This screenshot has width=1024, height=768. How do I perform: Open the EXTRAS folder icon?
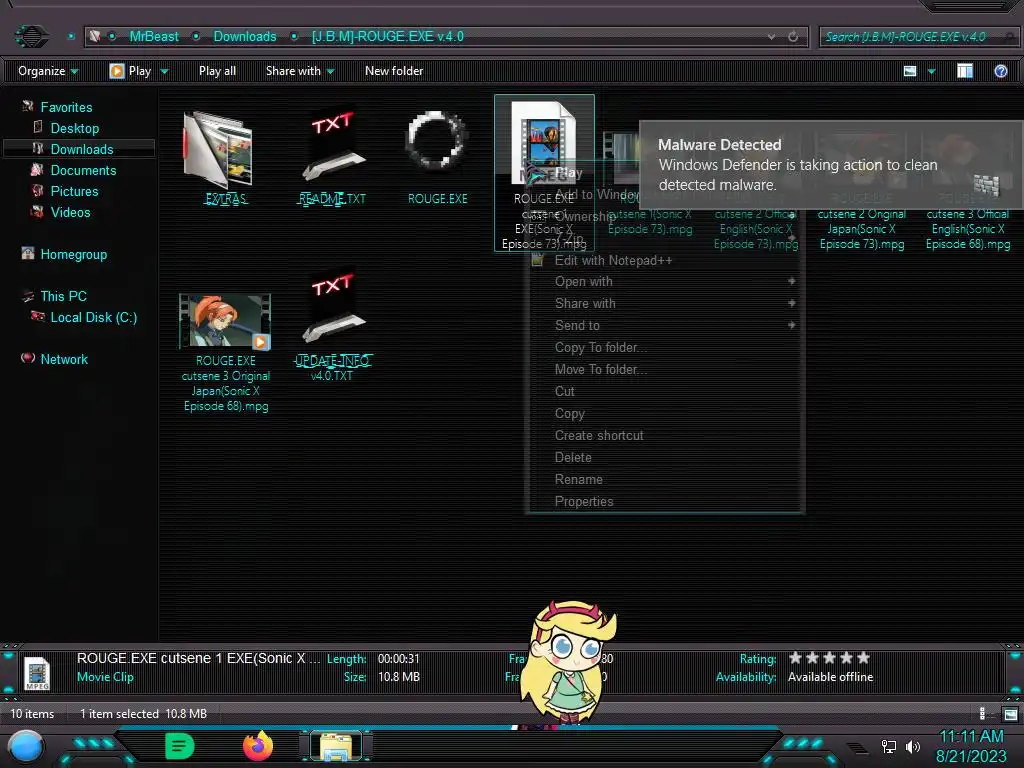point(219,150)
